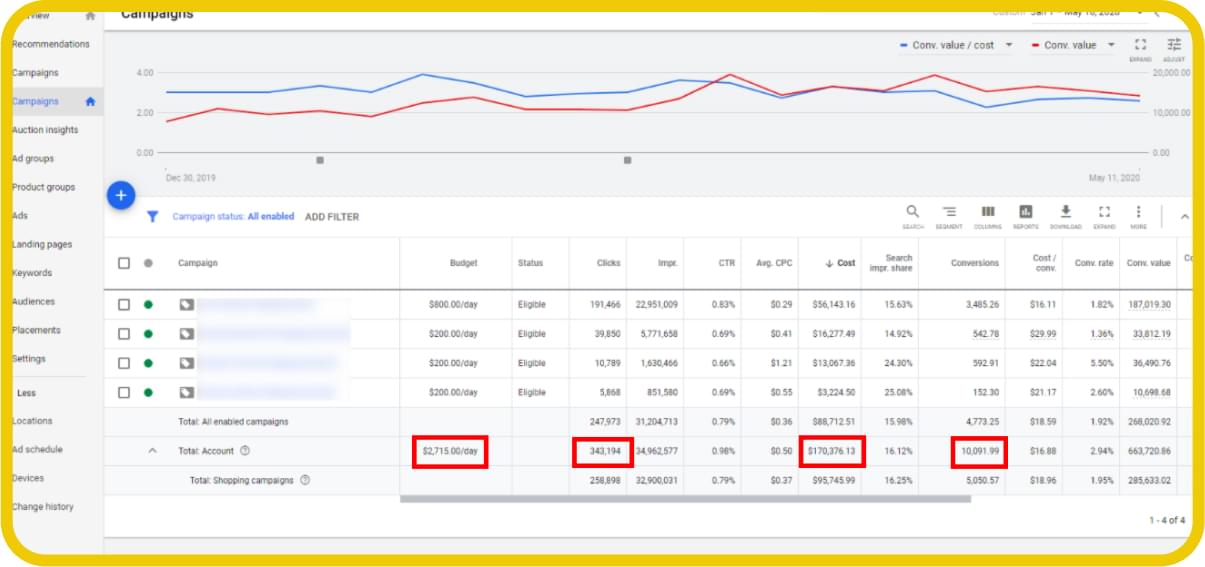The height and width of the screenshot is (567, 1205).
Task: Click the ADD FILTER button
Action: [x=331, y=217]
